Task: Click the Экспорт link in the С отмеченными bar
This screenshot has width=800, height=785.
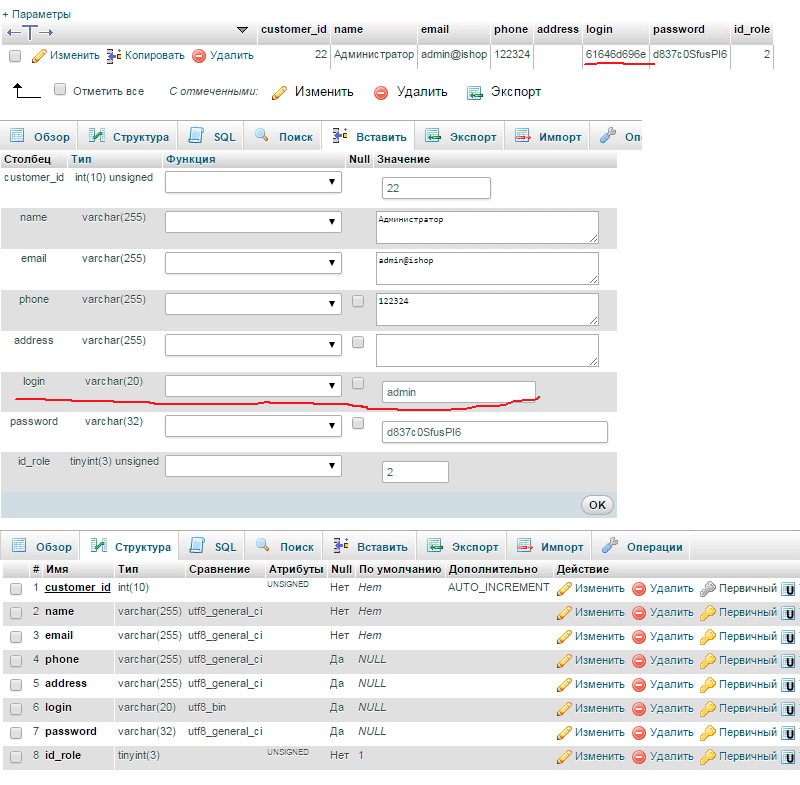Action: tap(516, 92)
